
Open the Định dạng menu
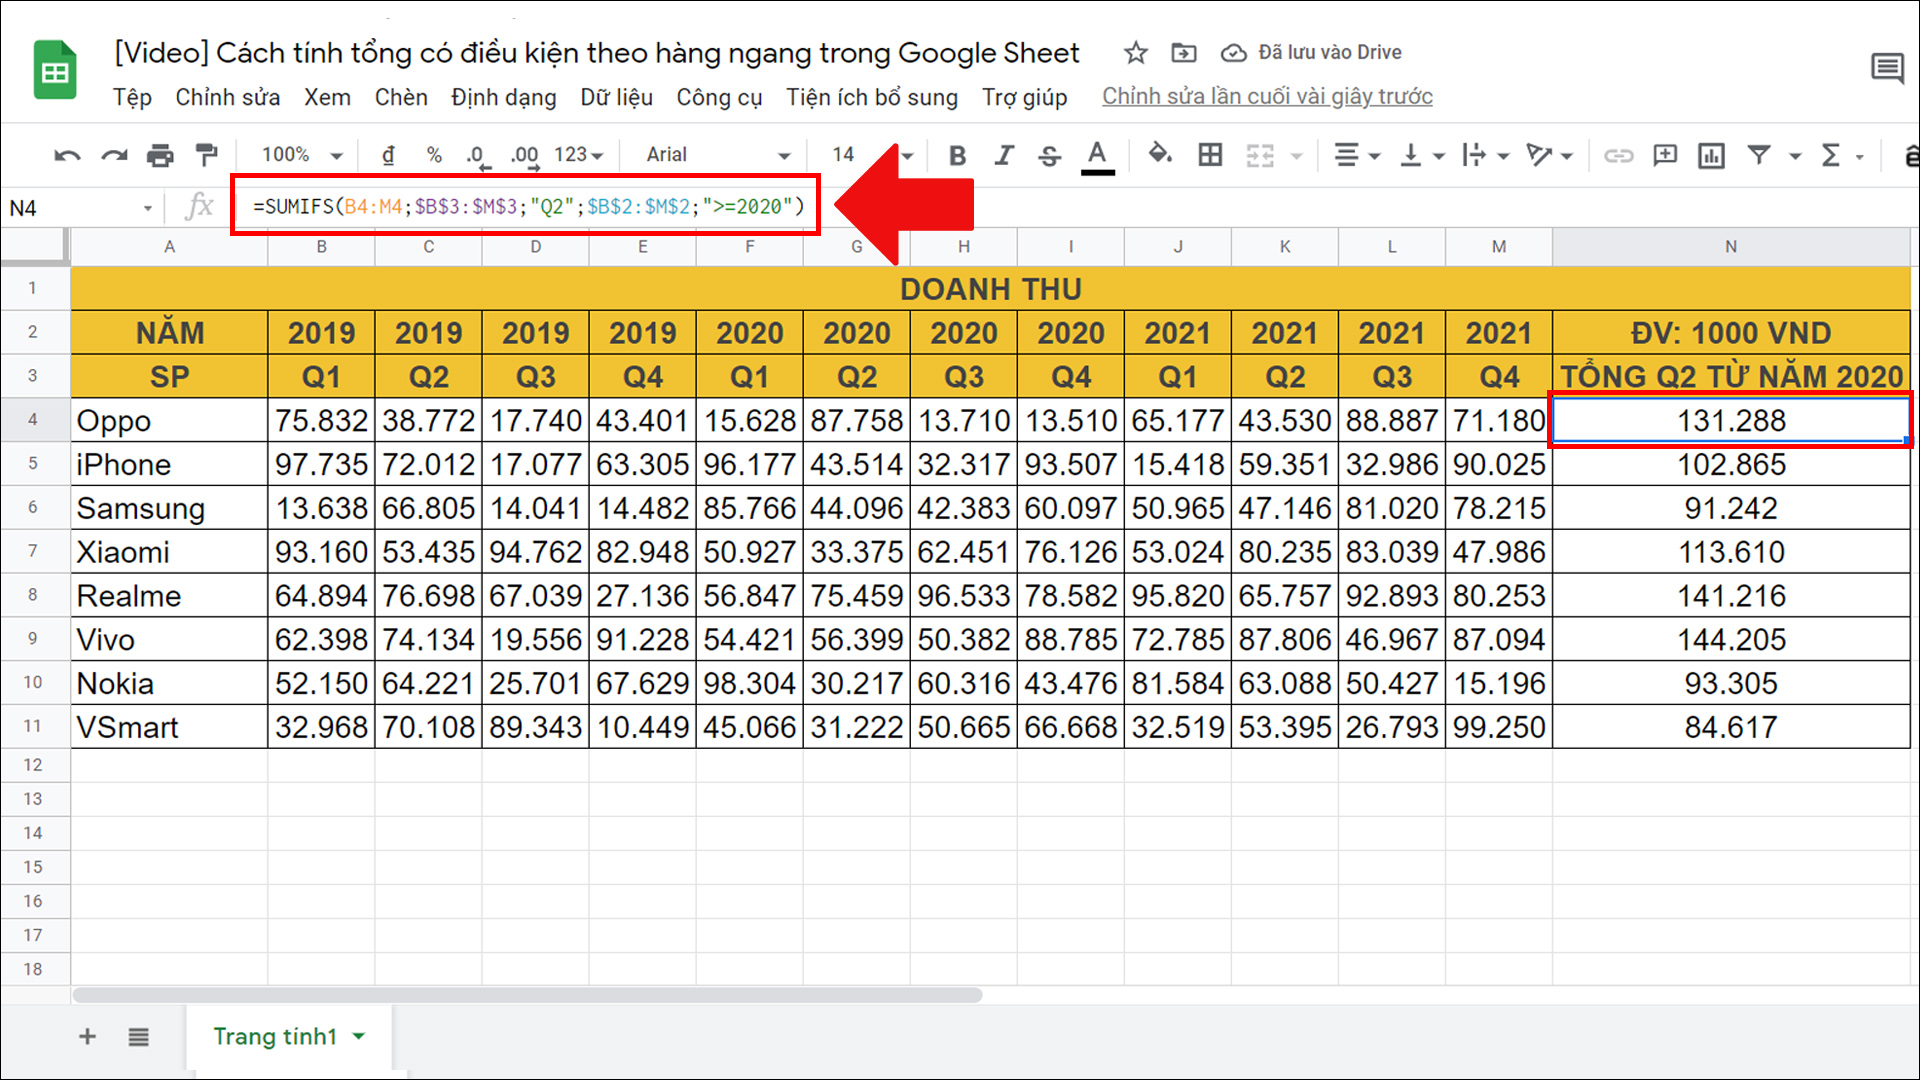[x=503, y=97]
